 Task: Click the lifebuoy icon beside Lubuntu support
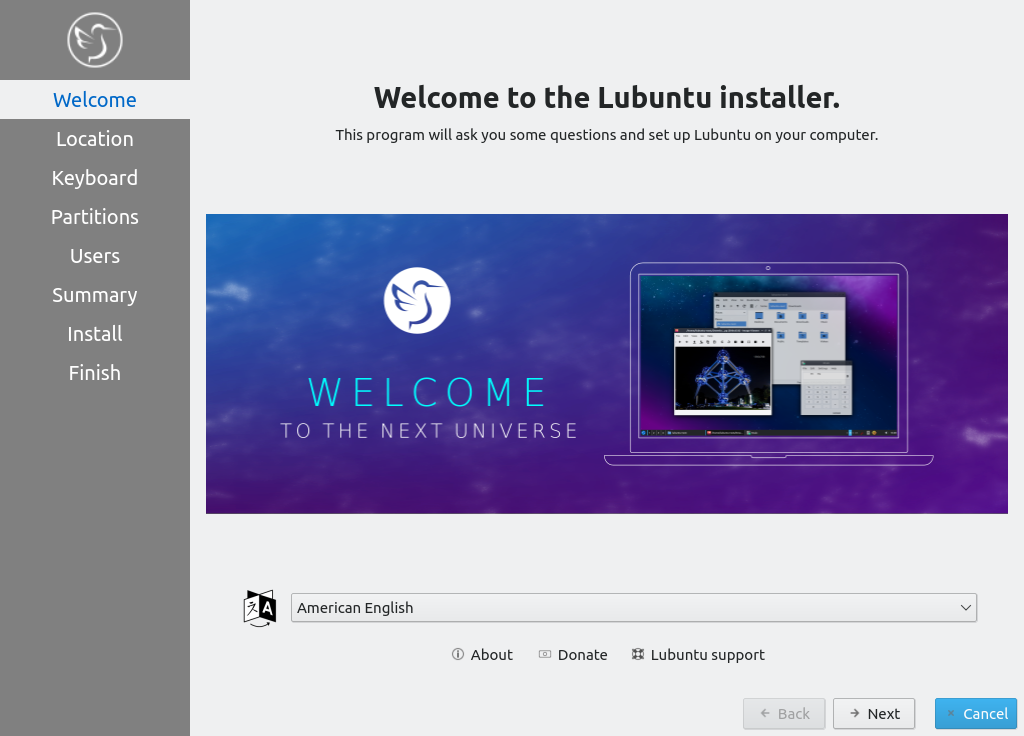coord(638,655)
